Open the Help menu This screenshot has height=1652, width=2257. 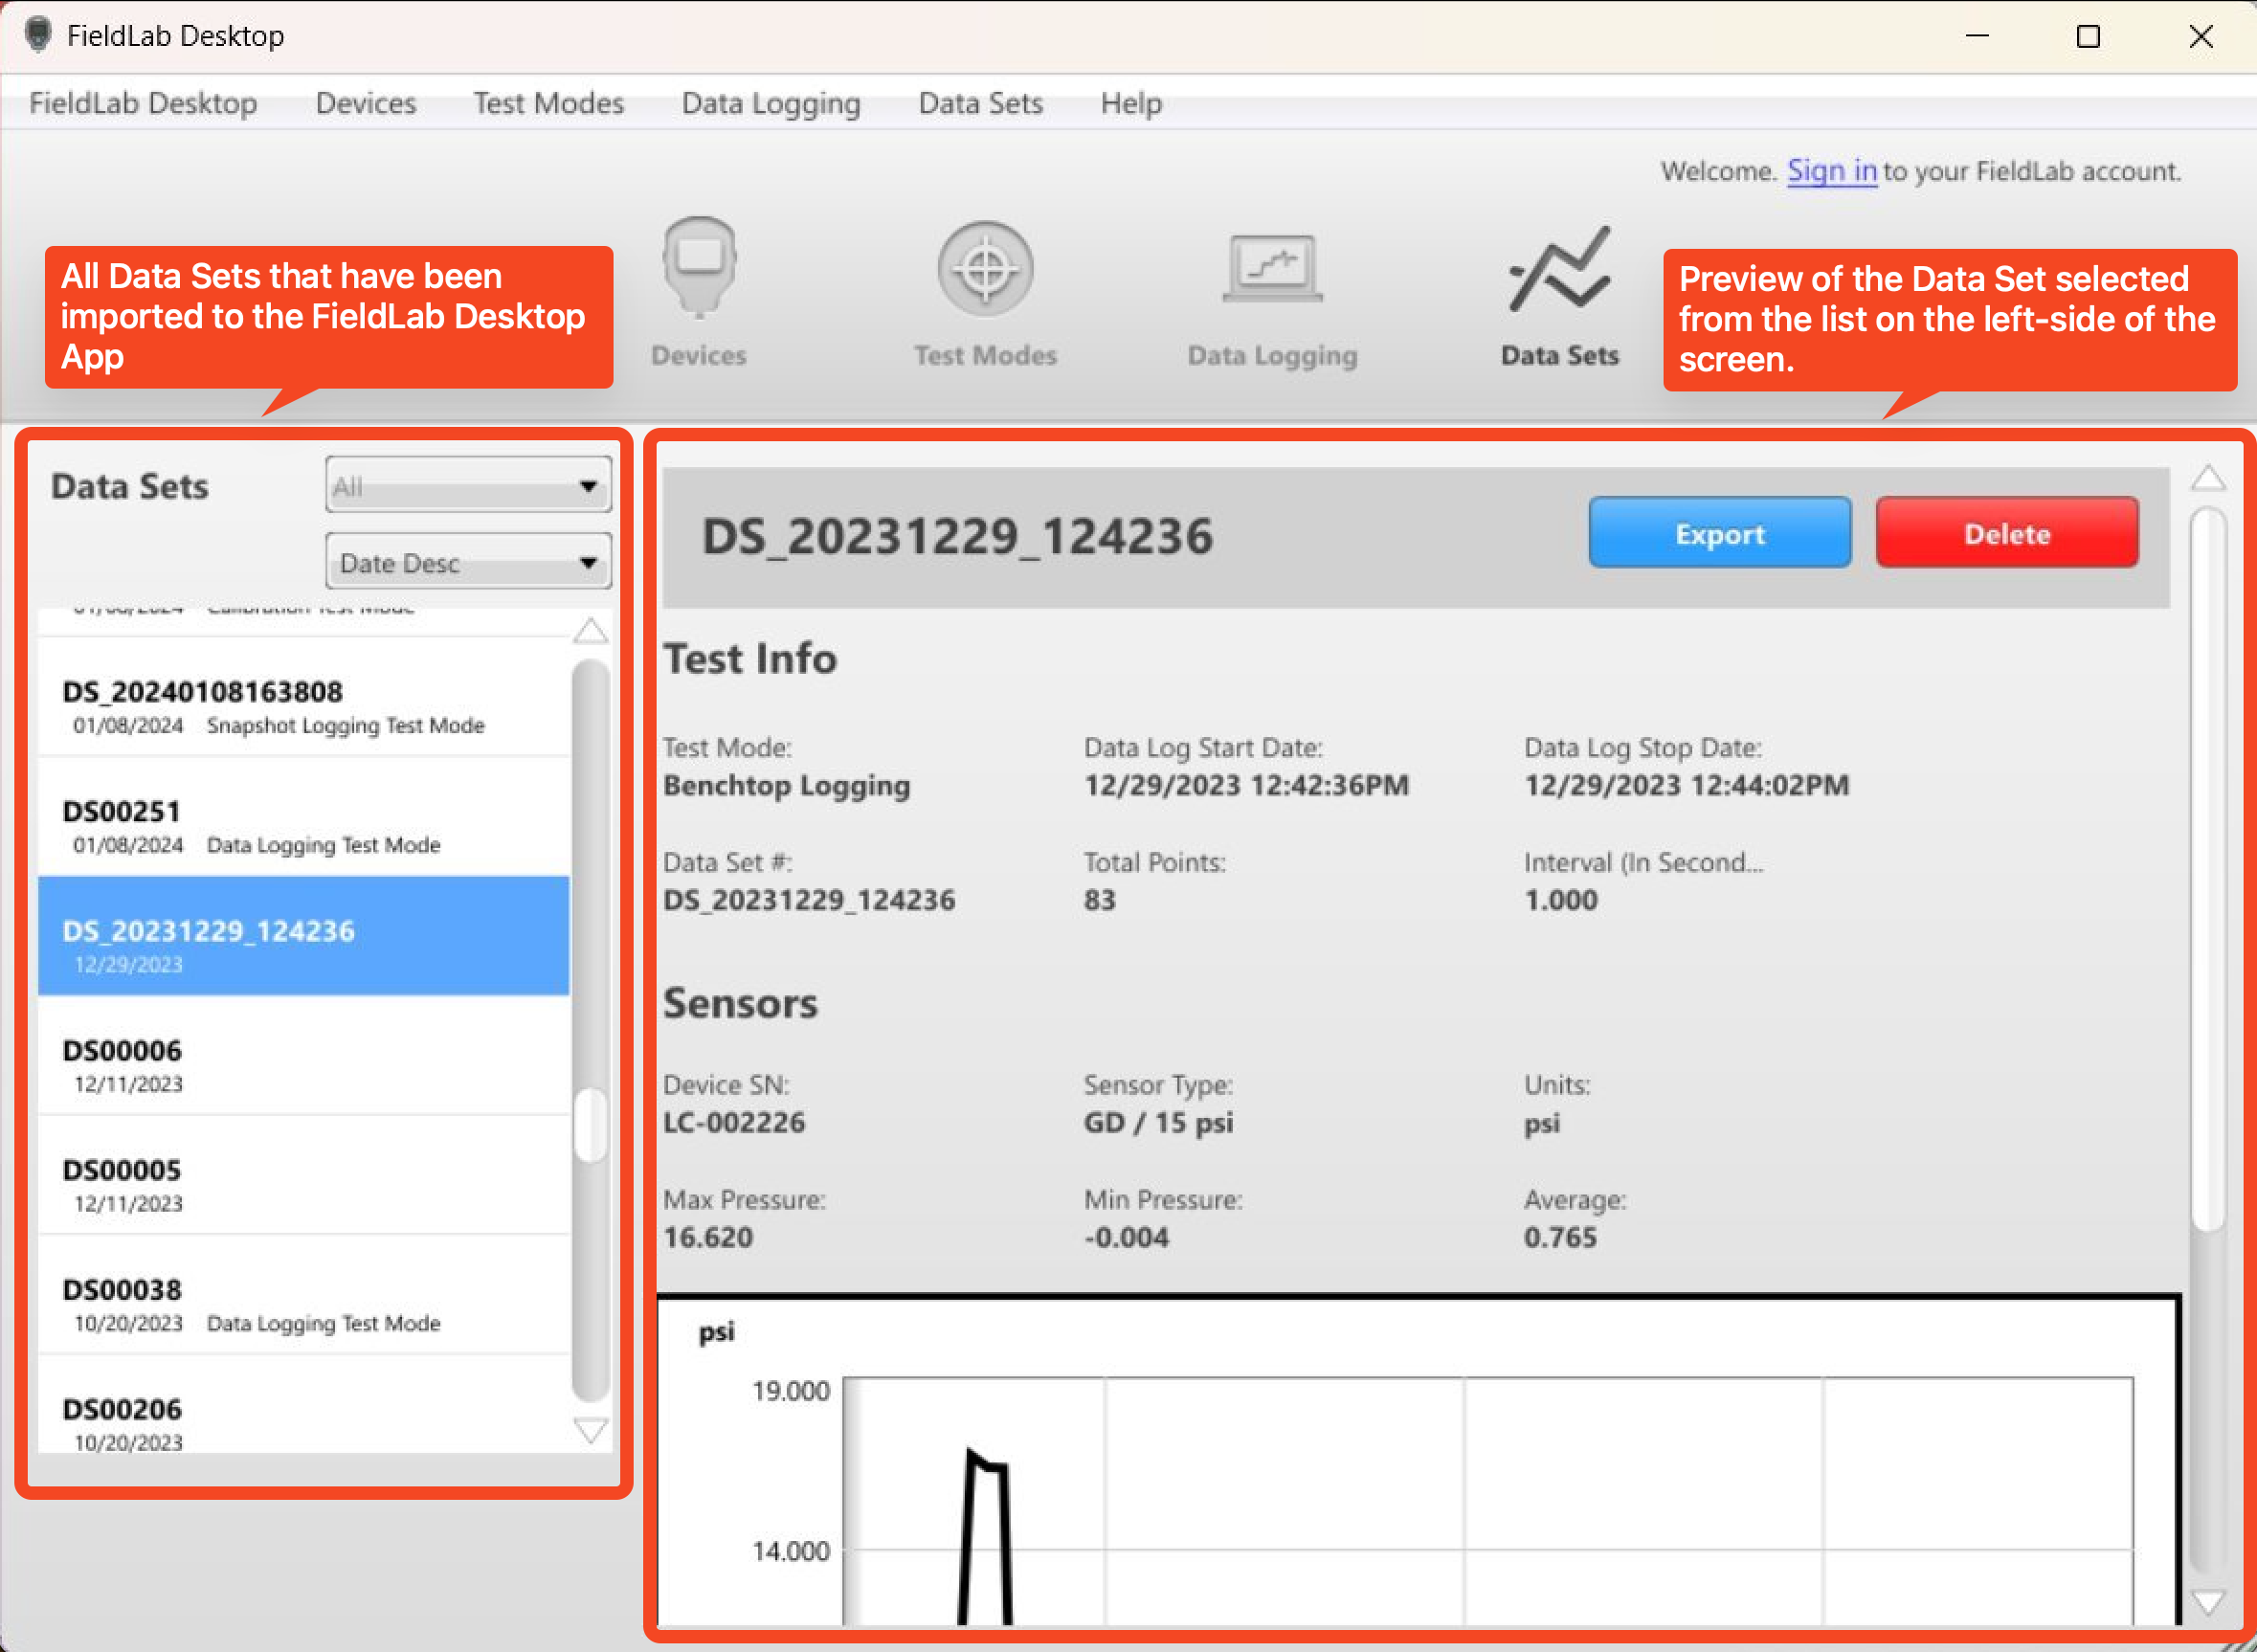(1131, 103)
